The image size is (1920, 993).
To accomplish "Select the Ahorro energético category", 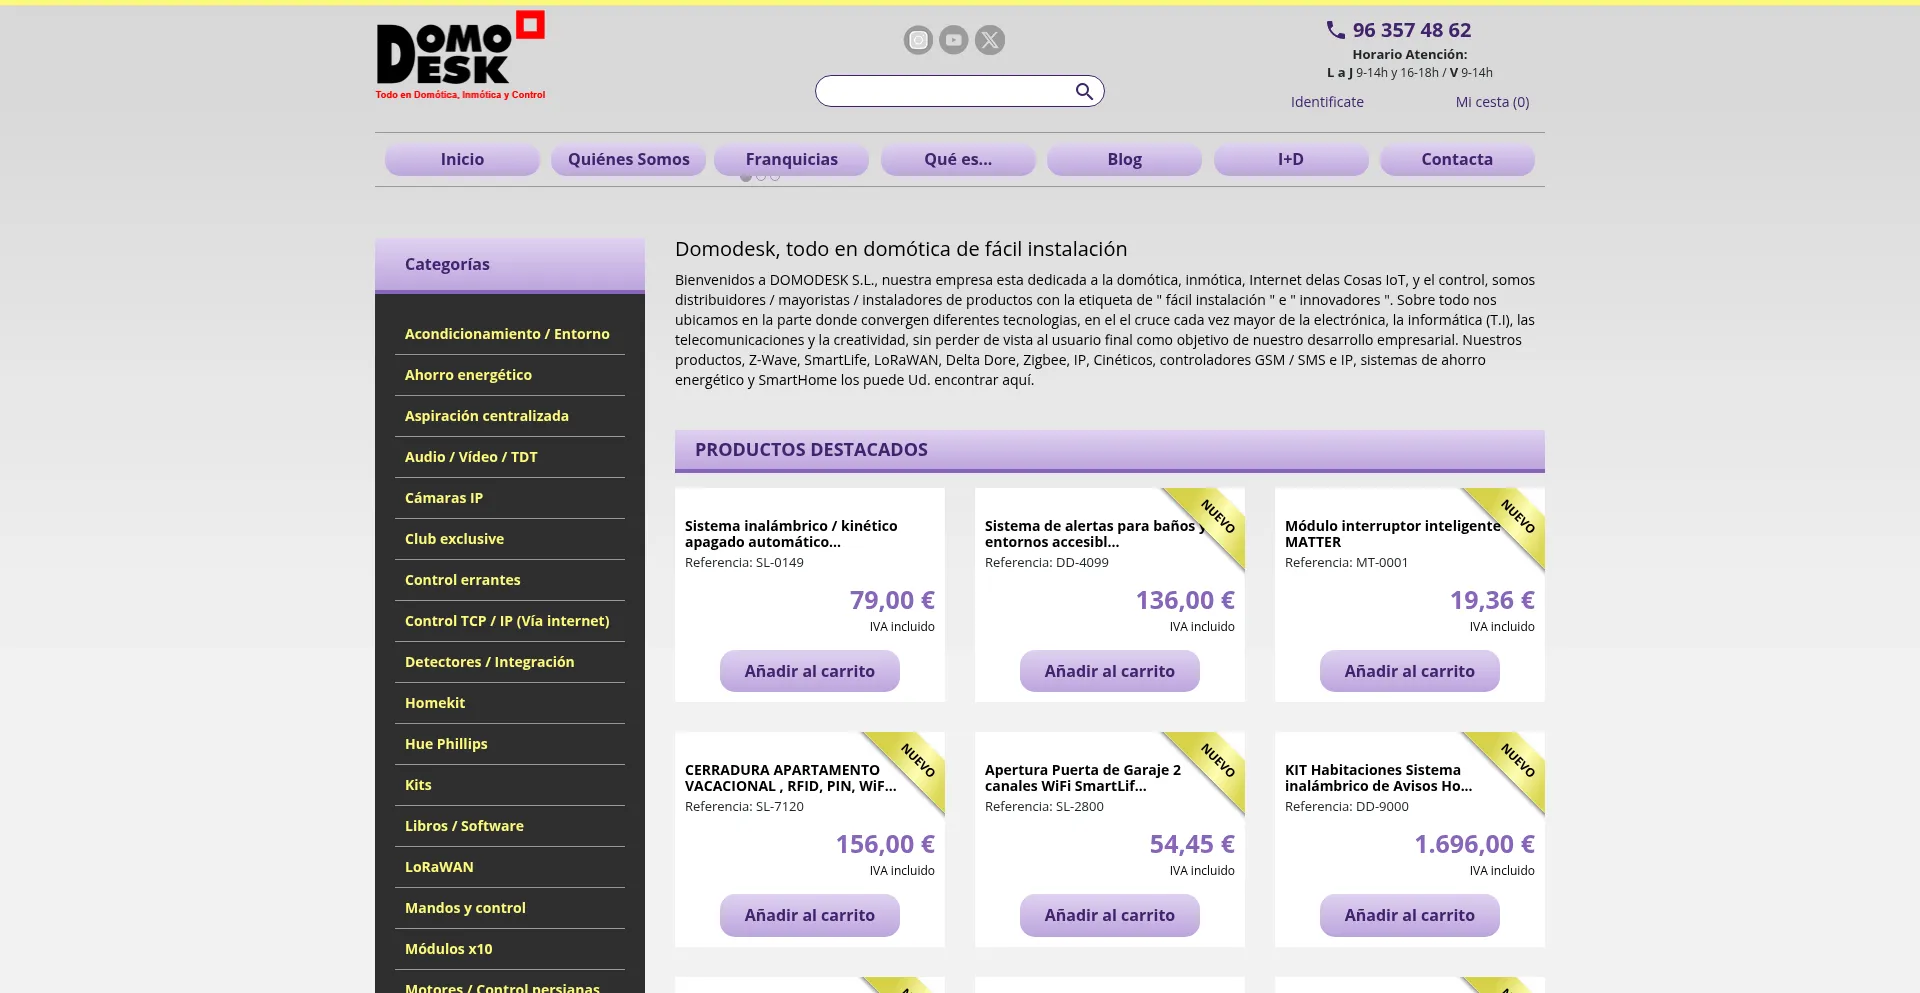I will [468, 375].
